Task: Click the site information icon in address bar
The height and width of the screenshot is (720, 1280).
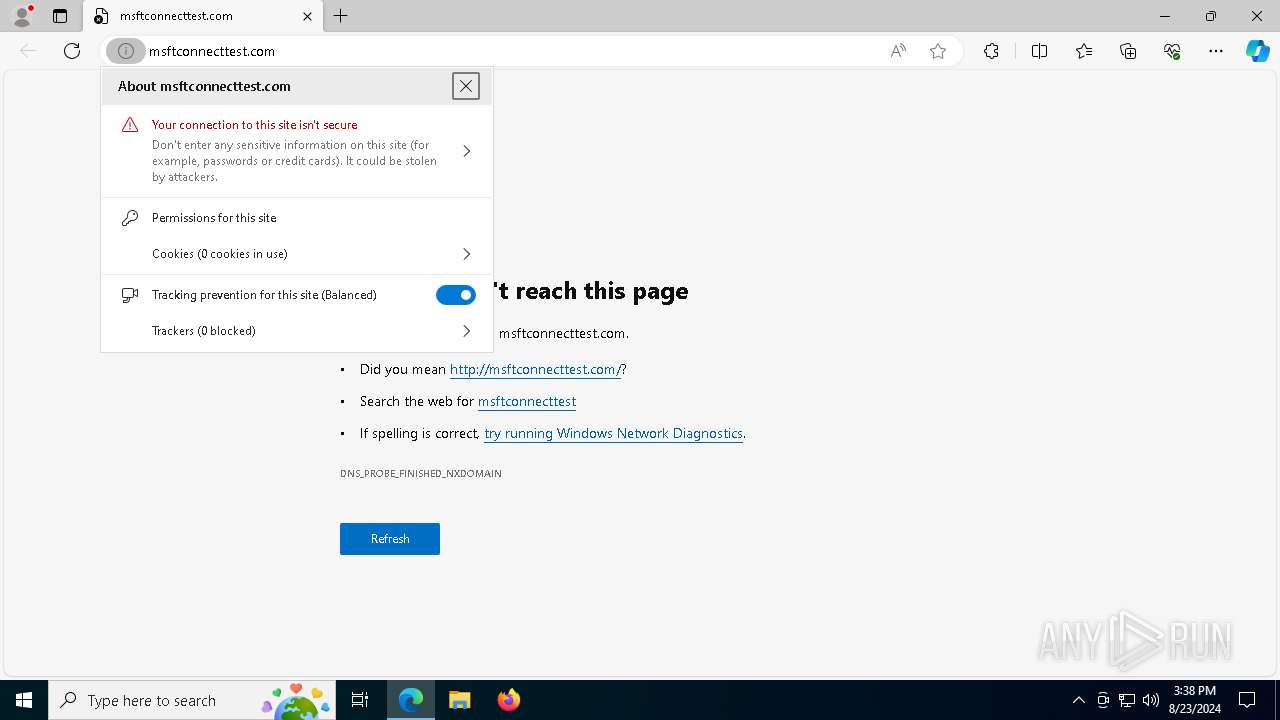Action: pos(126,51)
